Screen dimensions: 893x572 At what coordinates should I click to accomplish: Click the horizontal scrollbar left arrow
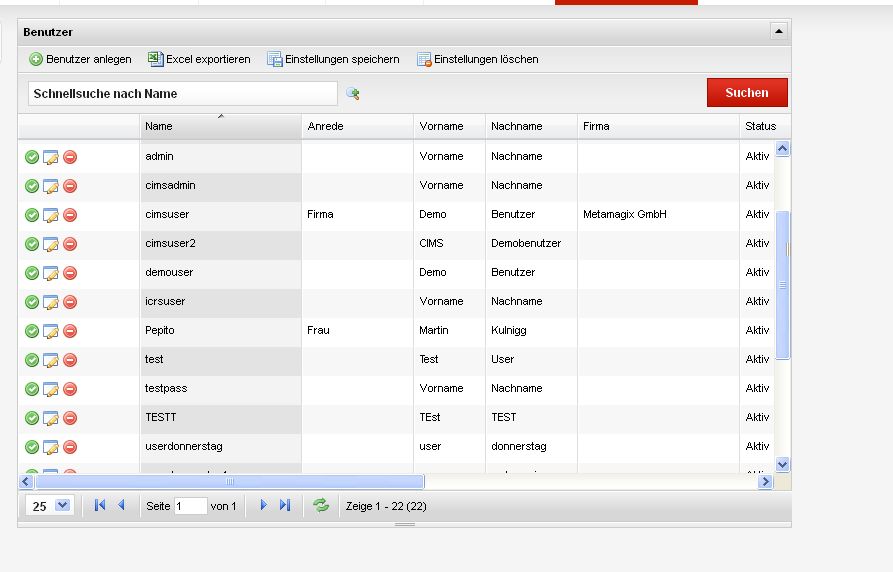pyautogui.click(x=25, y=482)
